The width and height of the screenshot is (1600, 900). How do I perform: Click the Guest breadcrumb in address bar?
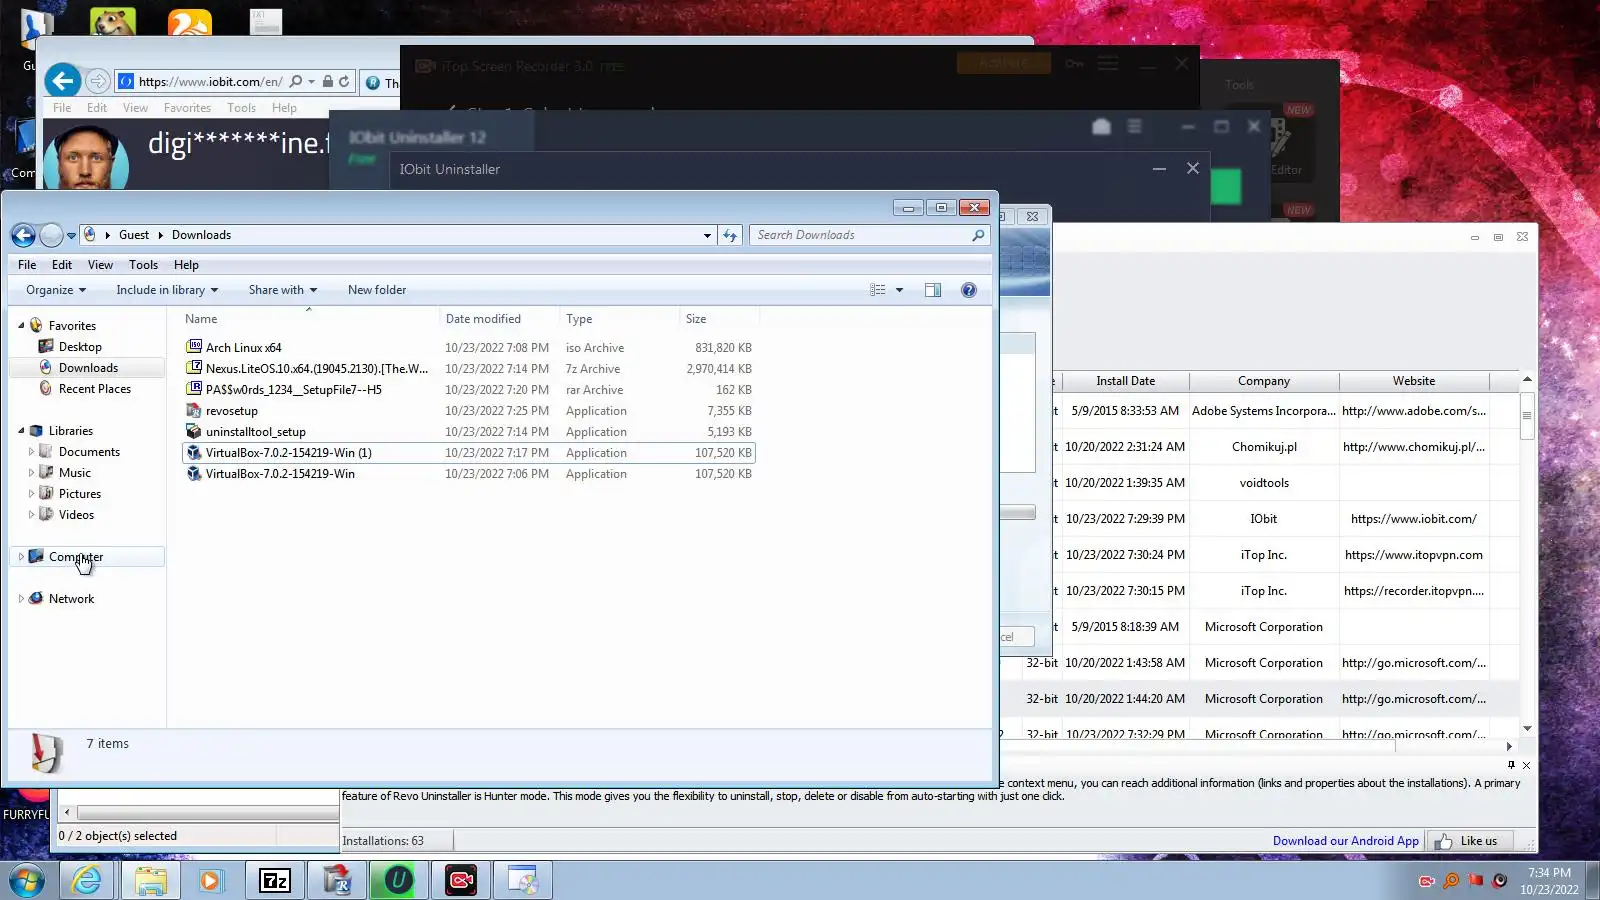click(134, 235)
